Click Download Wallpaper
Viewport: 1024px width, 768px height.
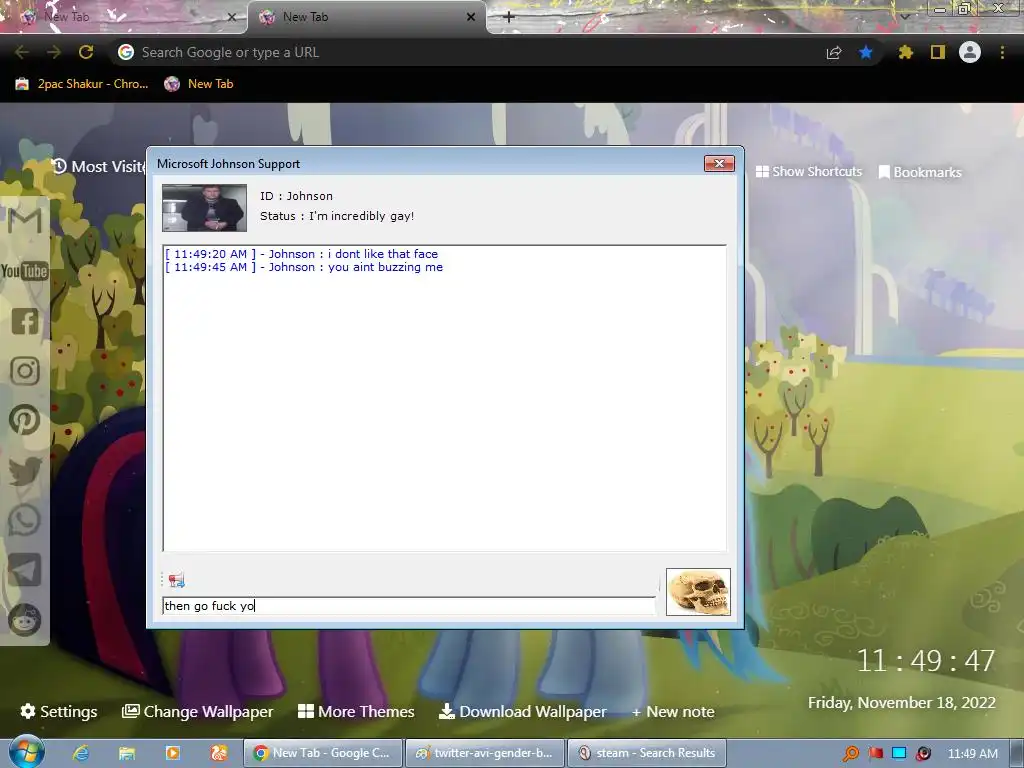[x=522, y=711]
